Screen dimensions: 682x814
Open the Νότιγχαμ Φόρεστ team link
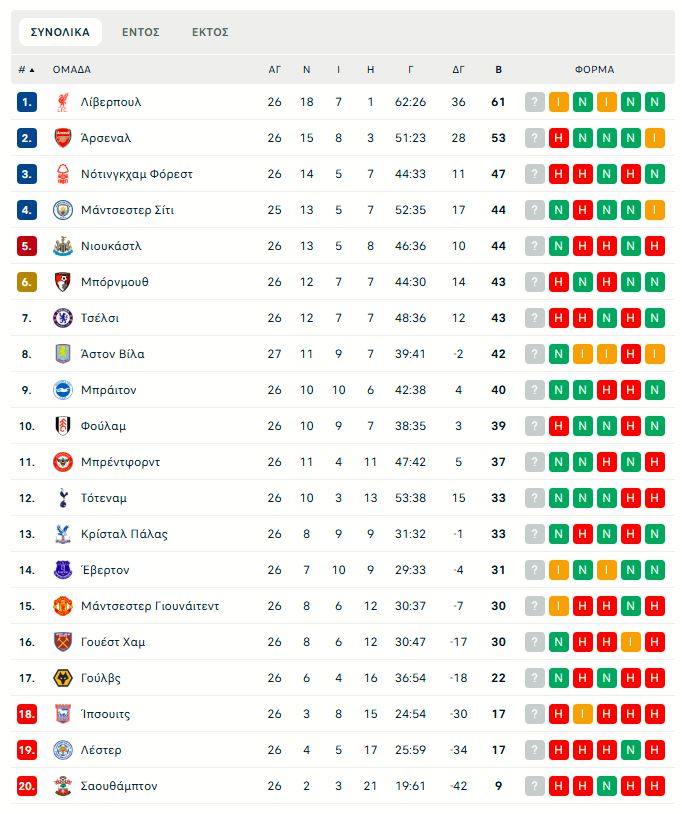click(x=137, y=174)
